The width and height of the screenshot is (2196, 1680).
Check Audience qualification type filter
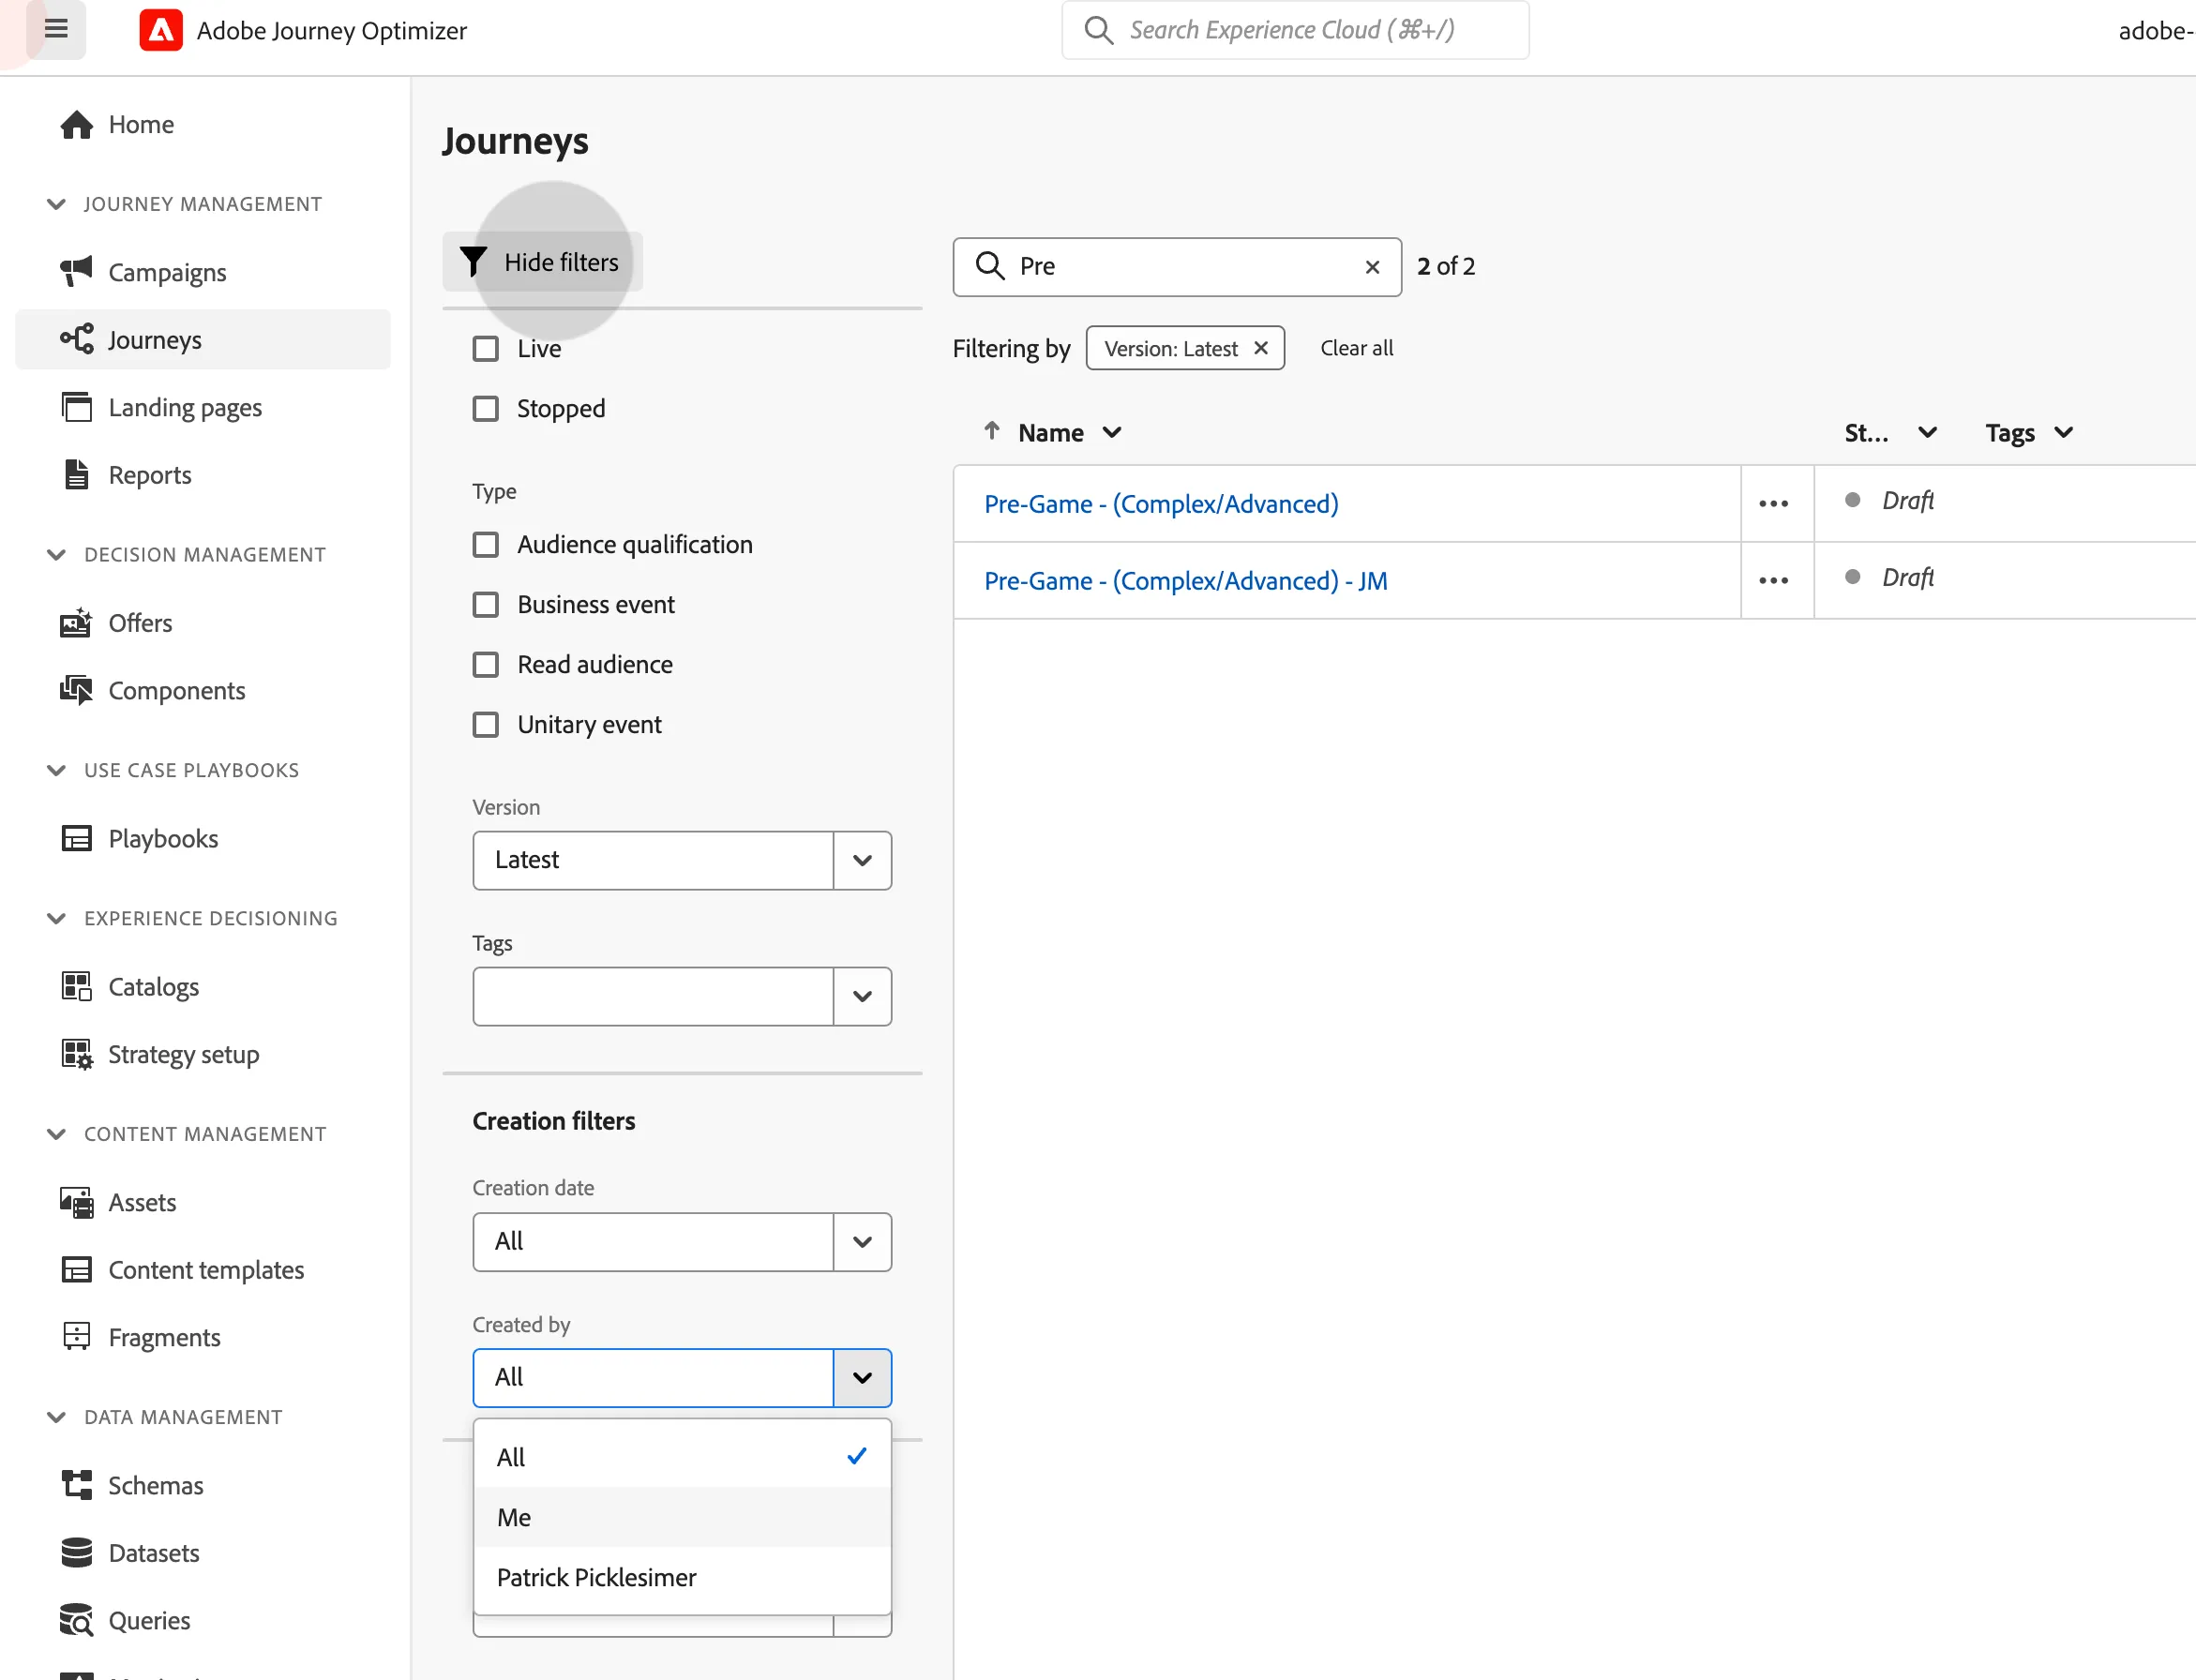486,545
